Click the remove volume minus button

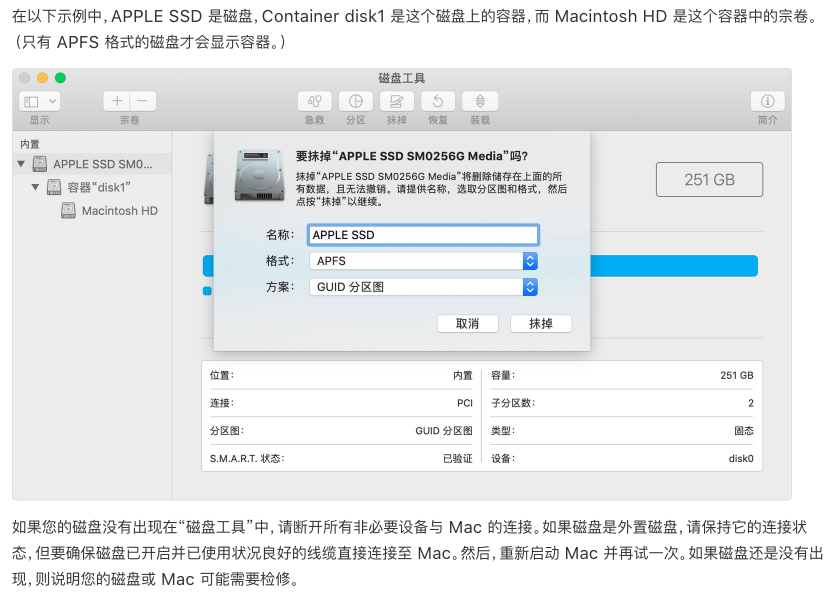(x=143, y=101)
